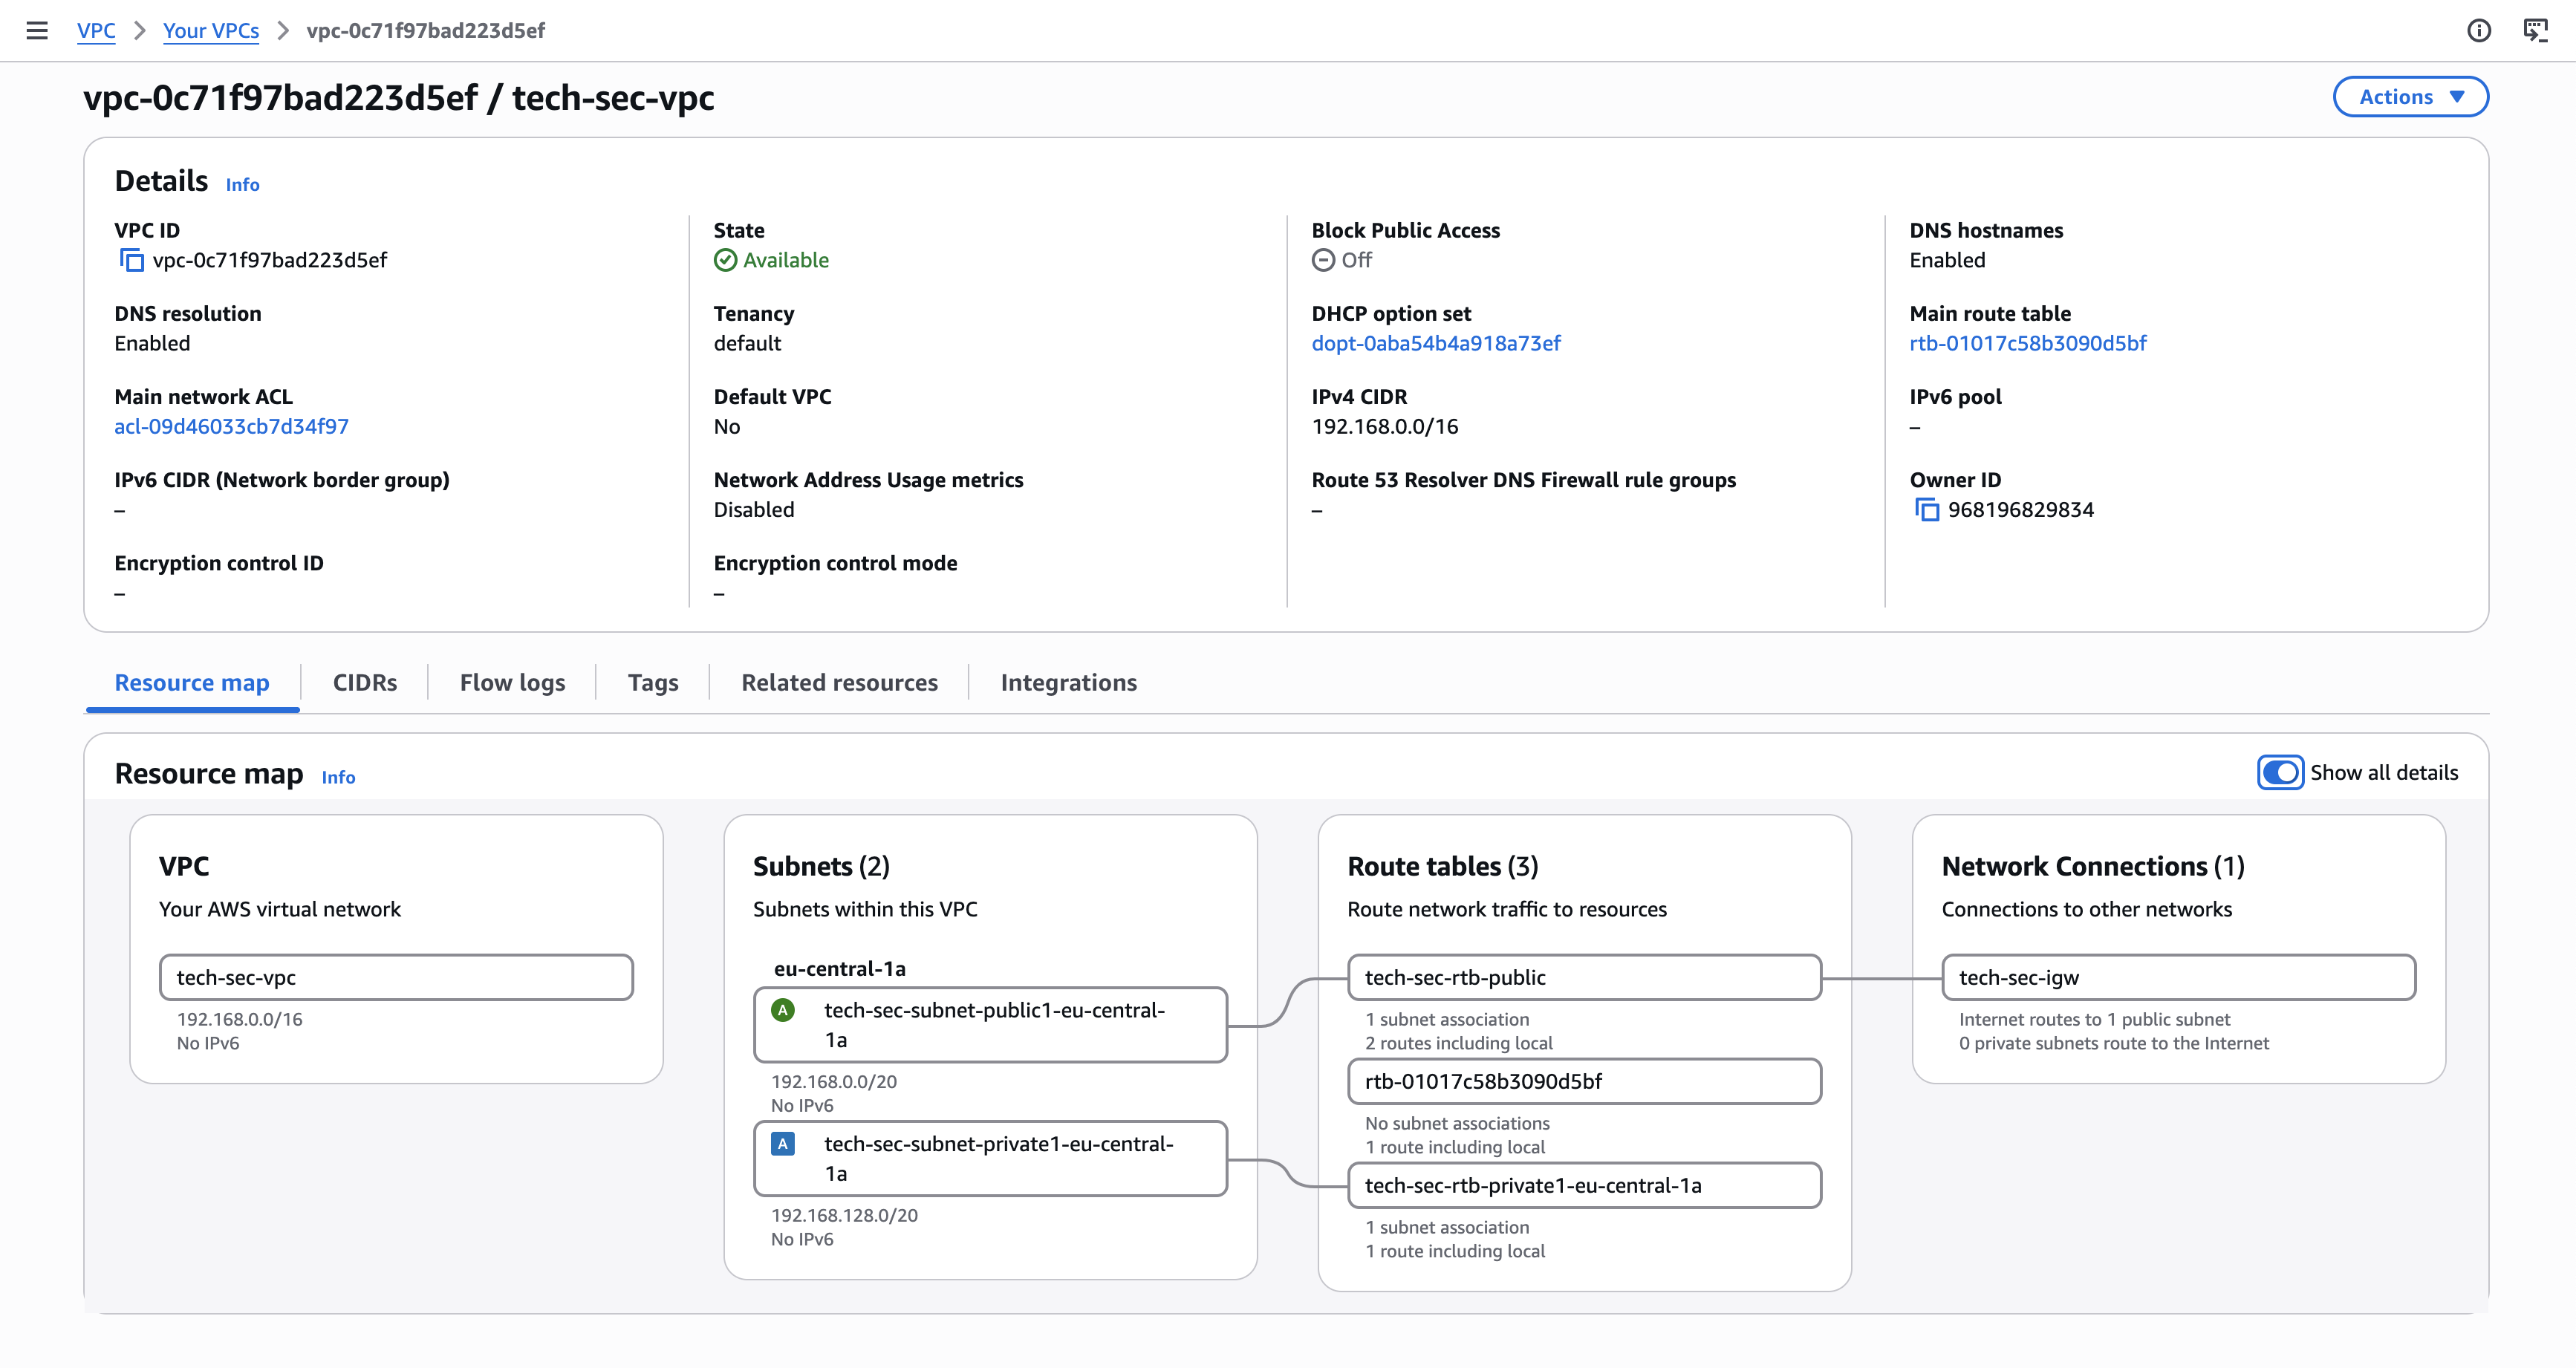Select the tech-sec-igw network connection node

tap(2178, 977)
